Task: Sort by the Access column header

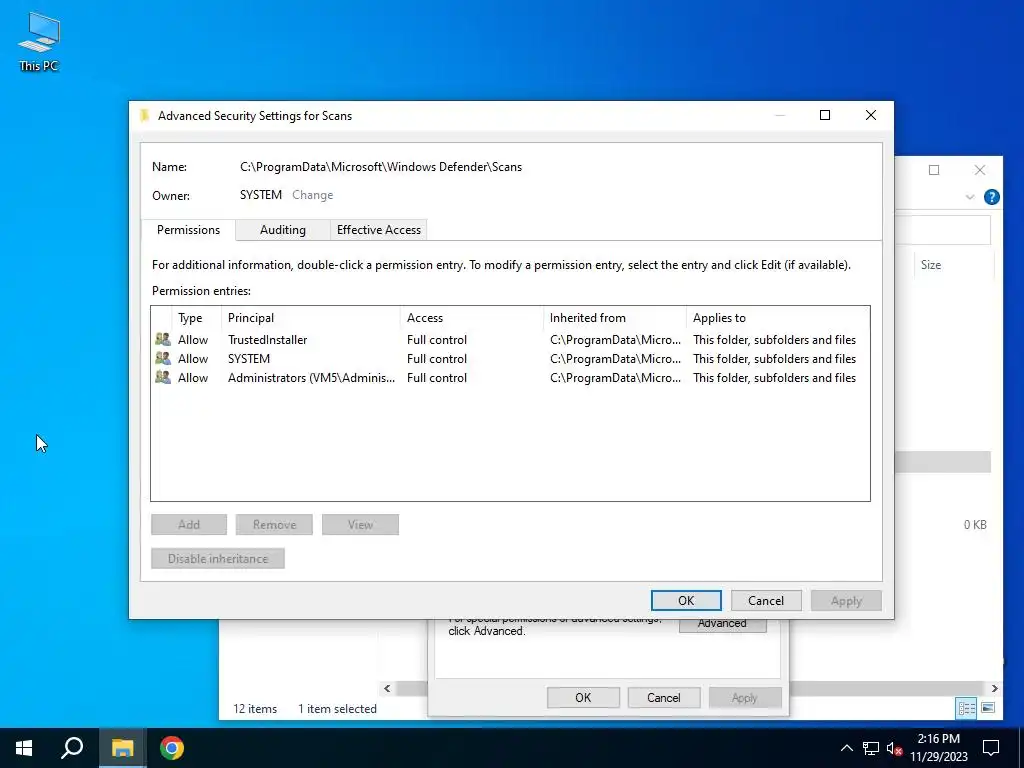Action: pyautogui.click(x=472, y=318)
